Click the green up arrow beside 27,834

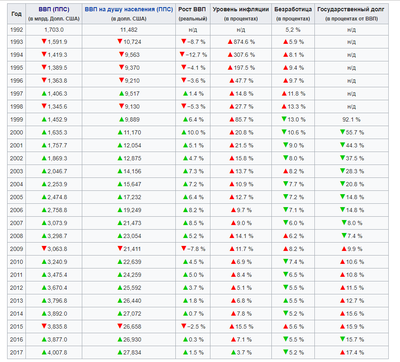(x=120, y=352)
